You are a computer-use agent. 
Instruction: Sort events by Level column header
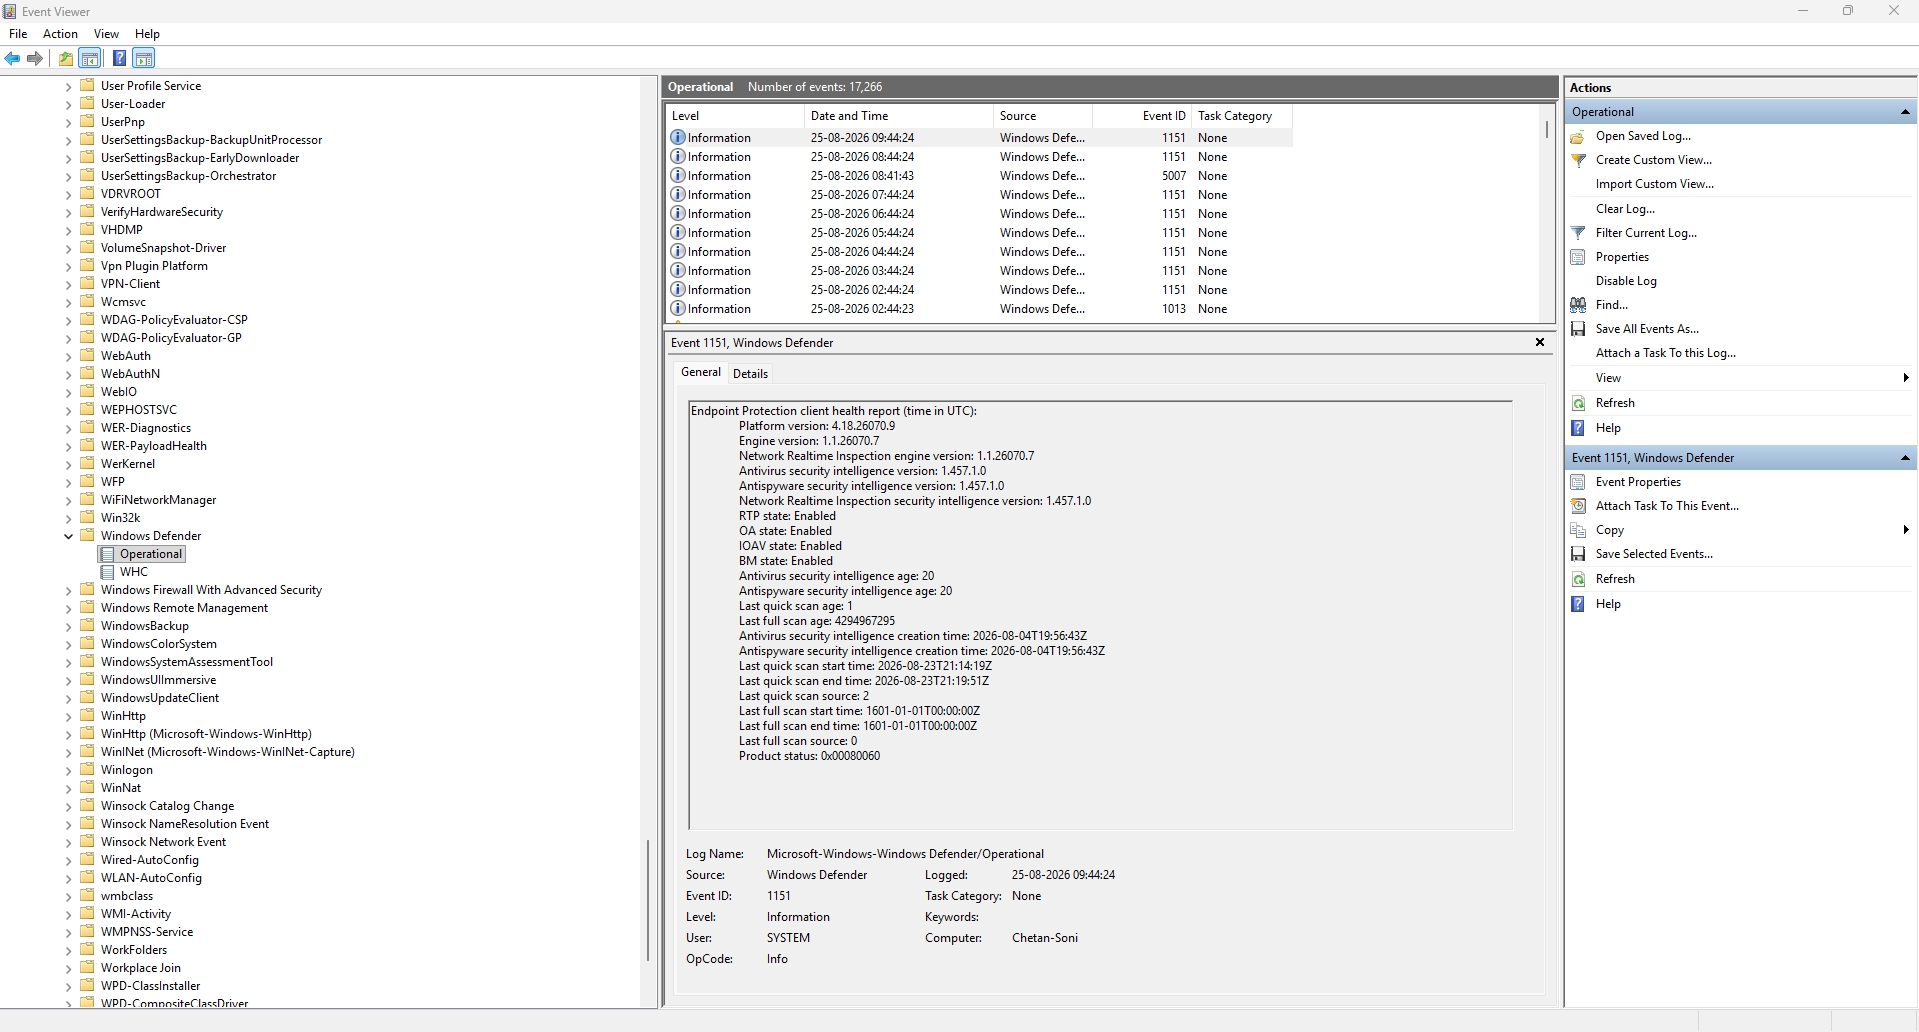(x=735, y=116)
